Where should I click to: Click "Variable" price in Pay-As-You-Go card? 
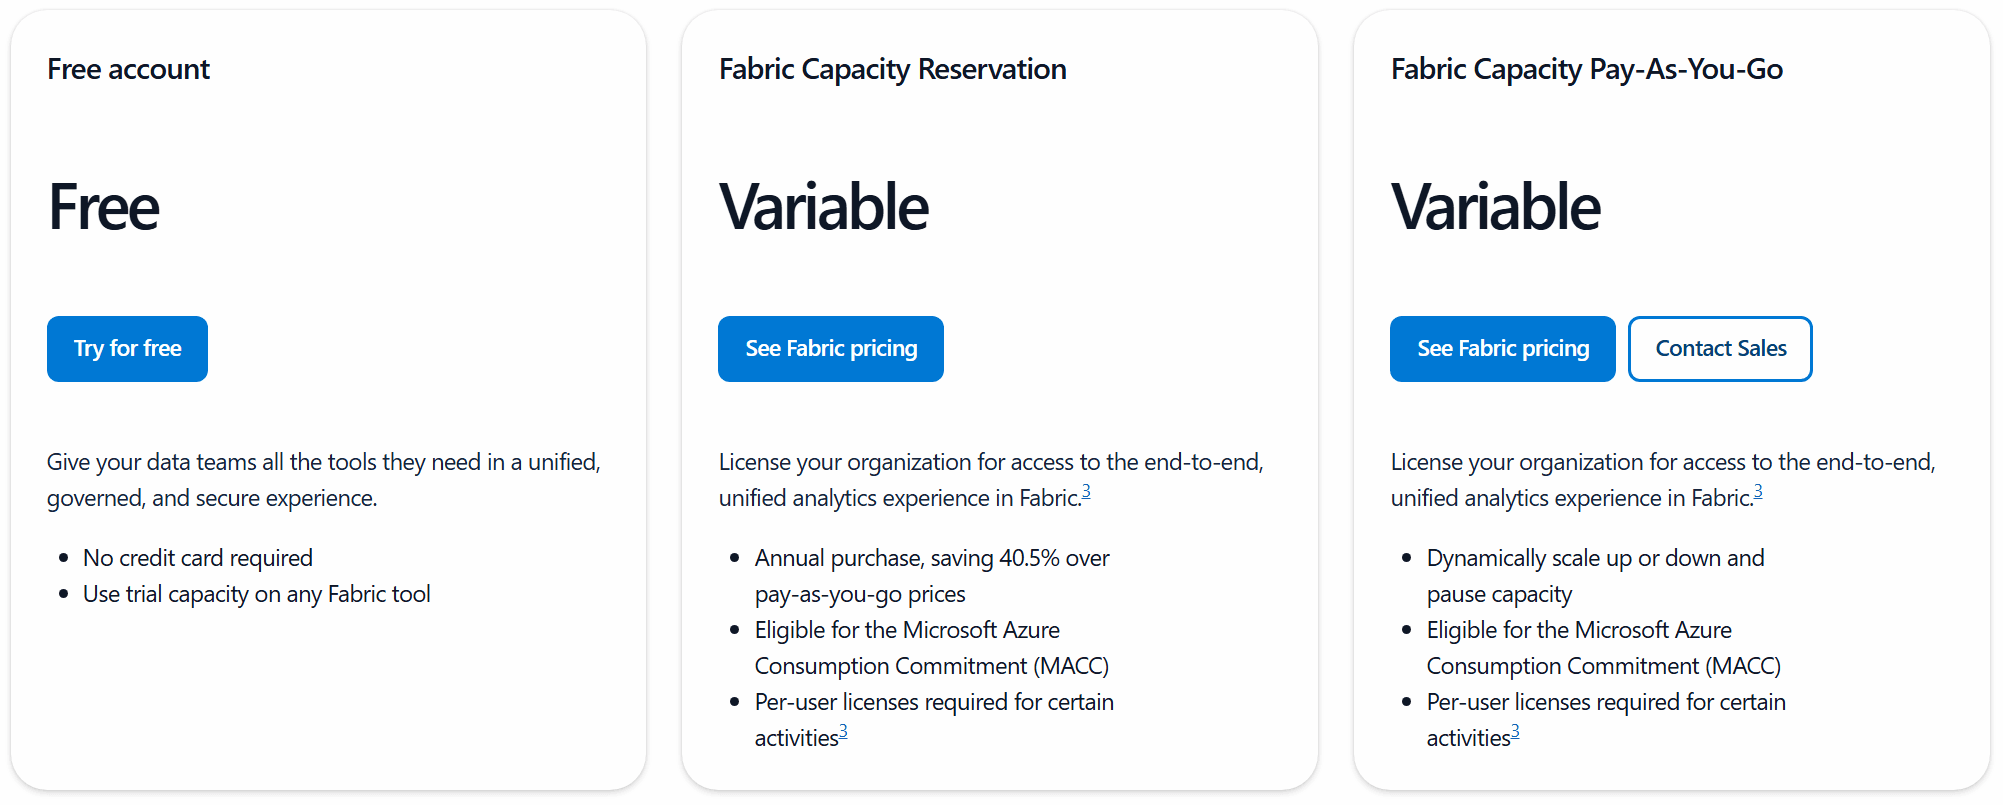[1495, 207]
